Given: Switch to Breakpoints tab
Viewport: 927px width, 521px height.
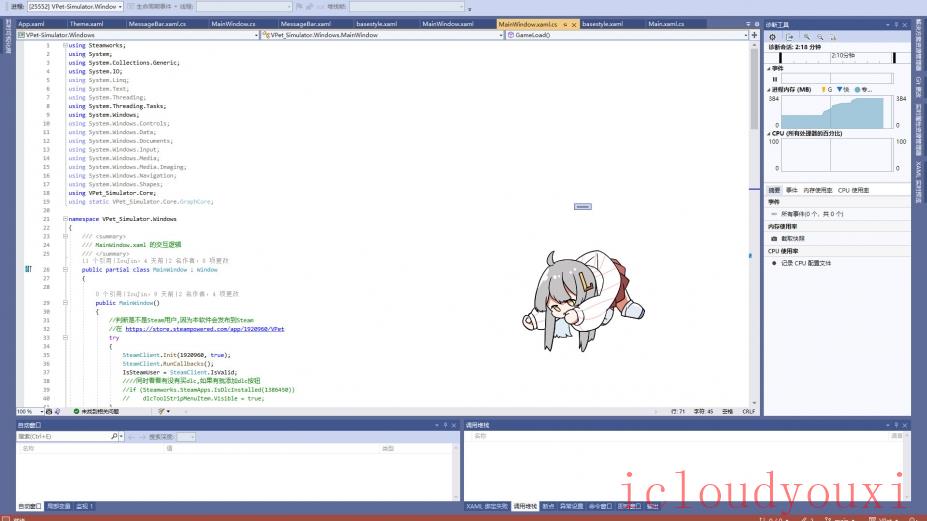Looking at the screenshot, I should (548, 506).
